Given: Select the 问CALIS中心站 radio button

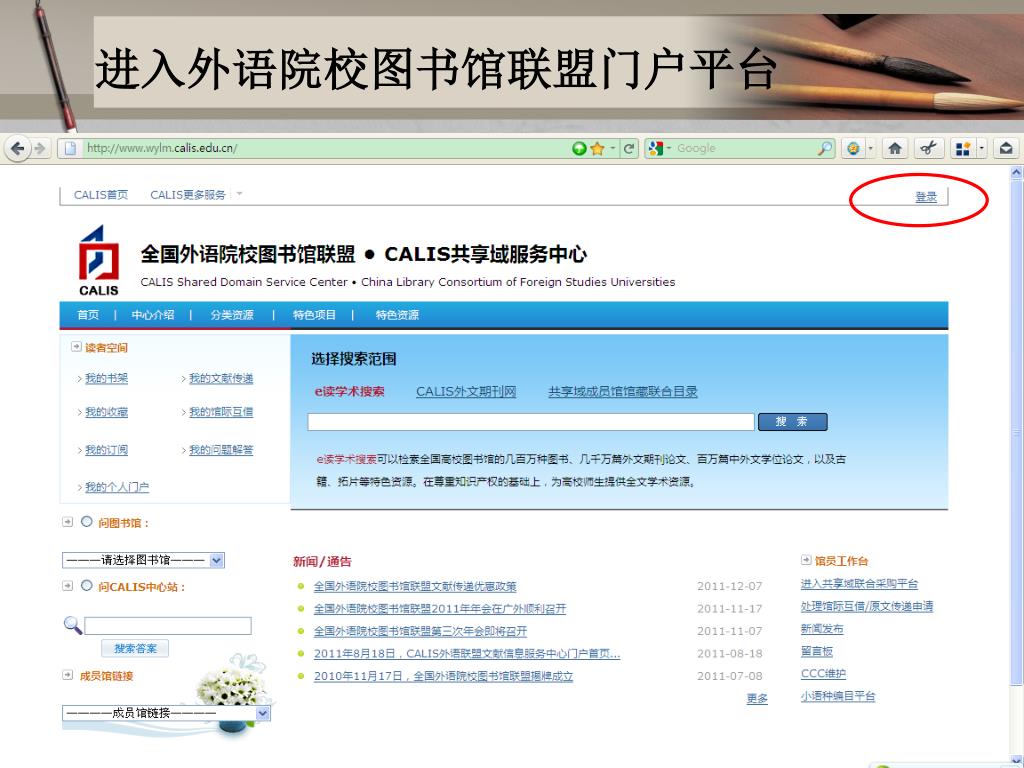Looking at the screenshot, I should pyautogui.click(x=87, y=586).
